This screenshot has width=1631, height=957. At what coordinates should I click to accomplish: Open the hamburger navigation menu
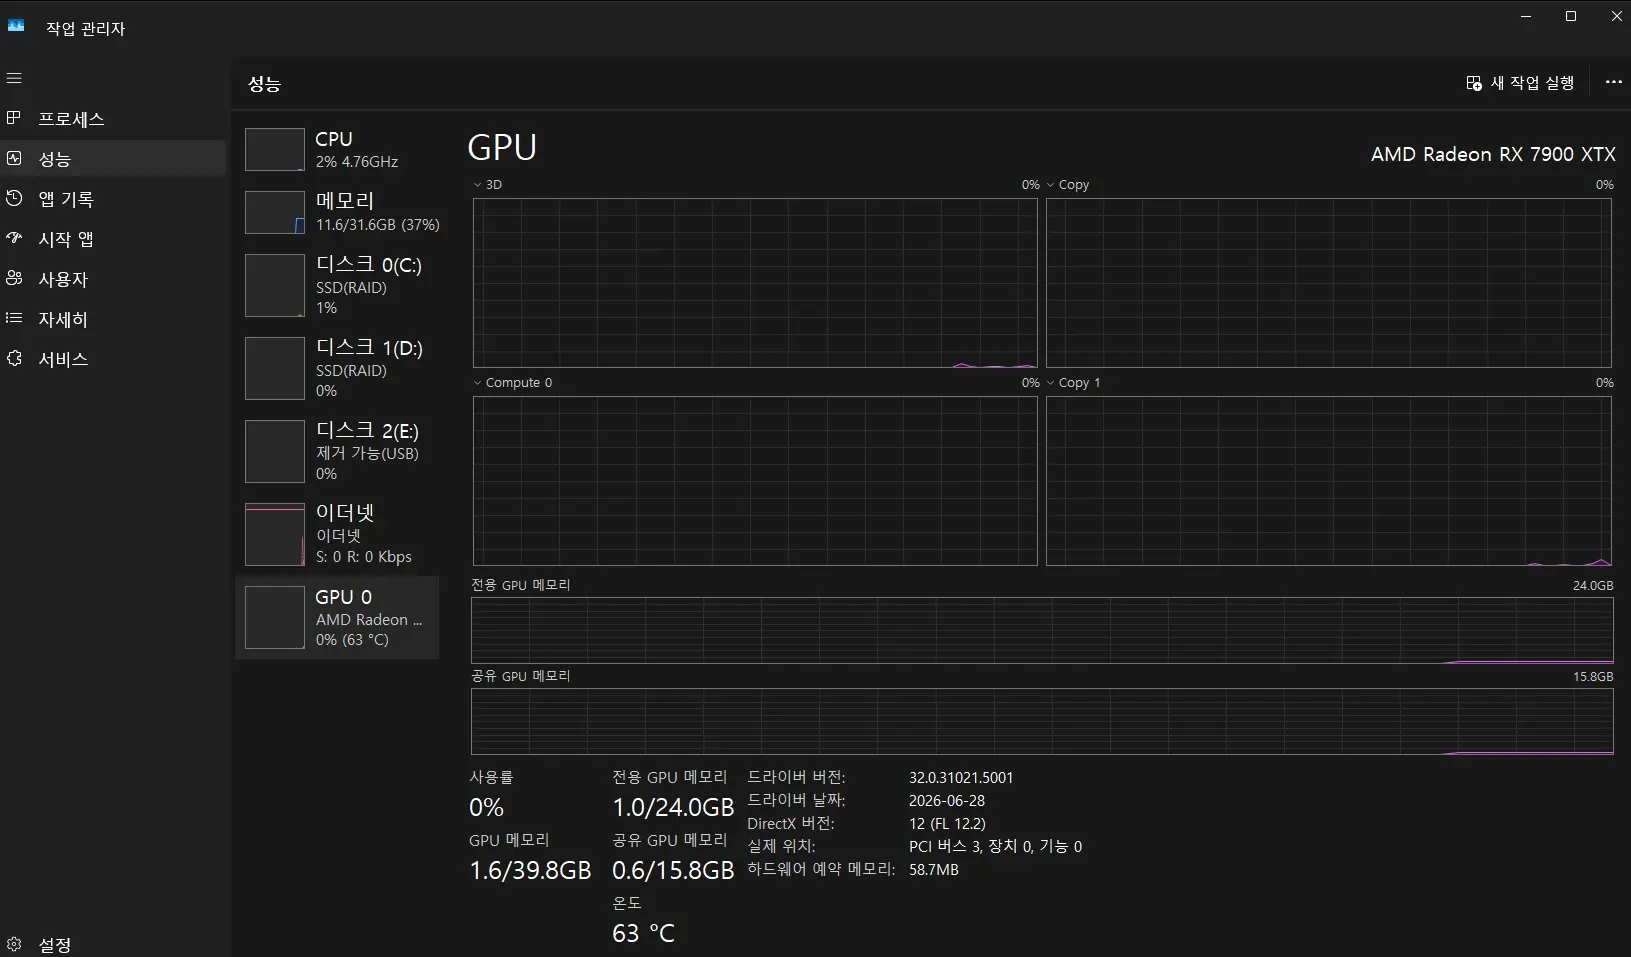14,78
